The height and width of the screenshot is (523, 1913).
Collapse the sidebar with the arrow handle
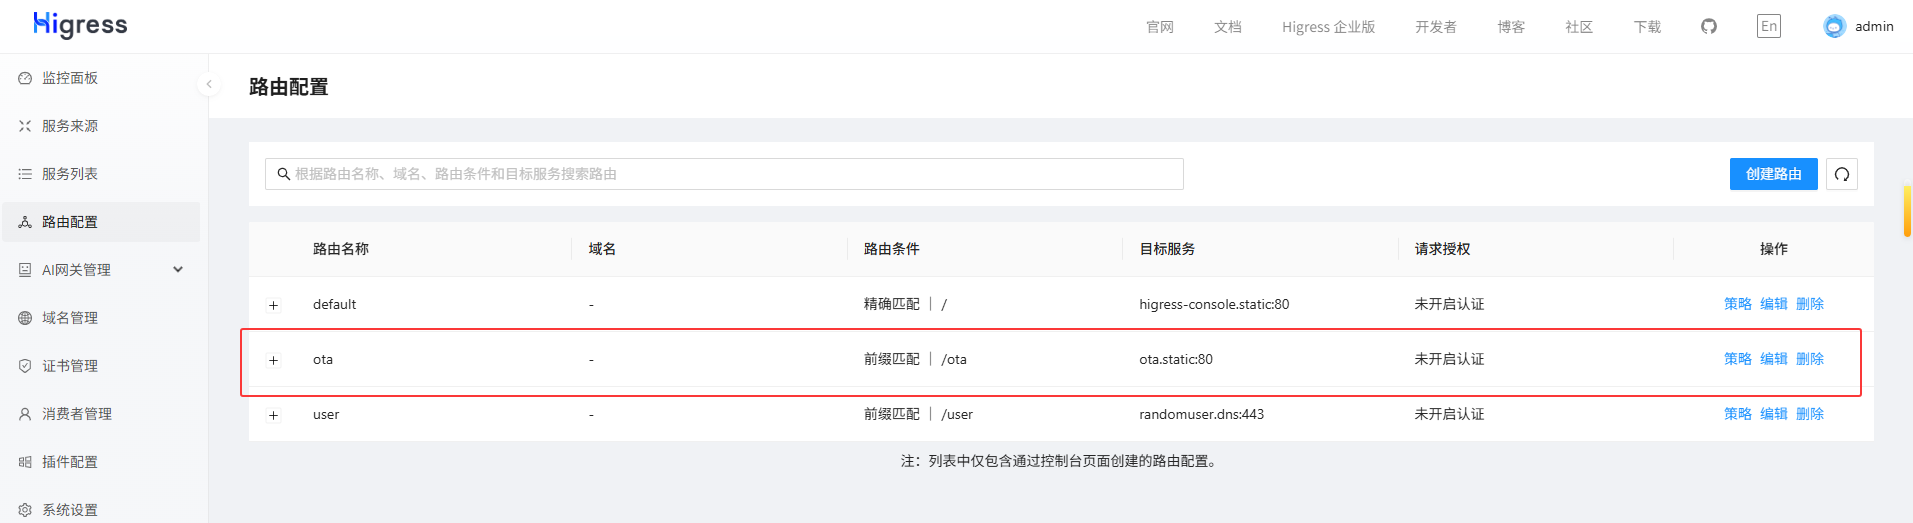209,84
